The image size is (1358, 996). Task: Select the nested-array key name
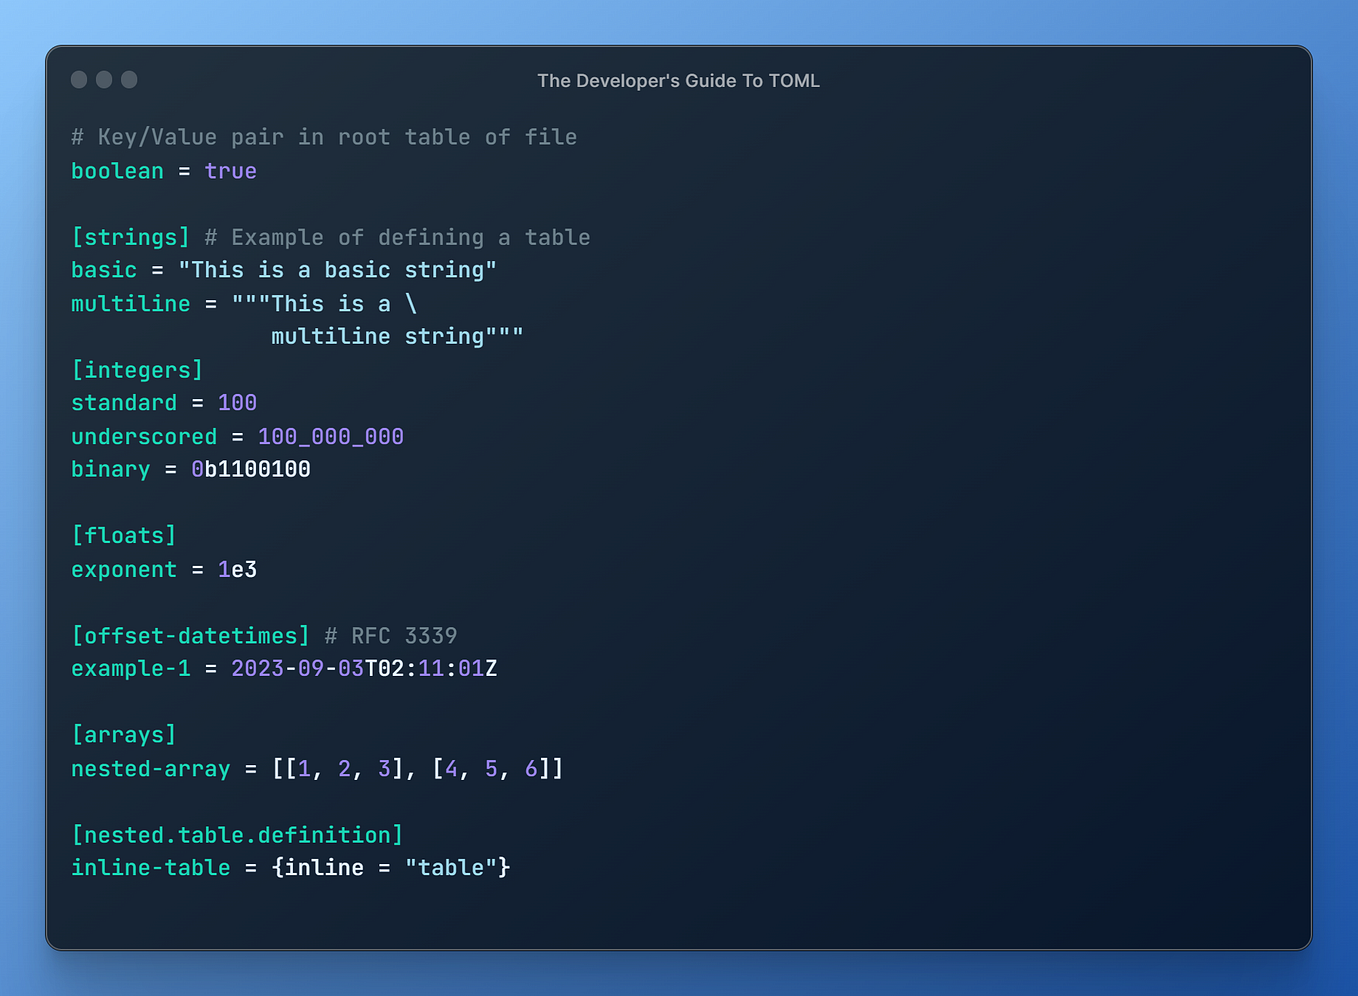pyautogui.click(x=151, y=768)
